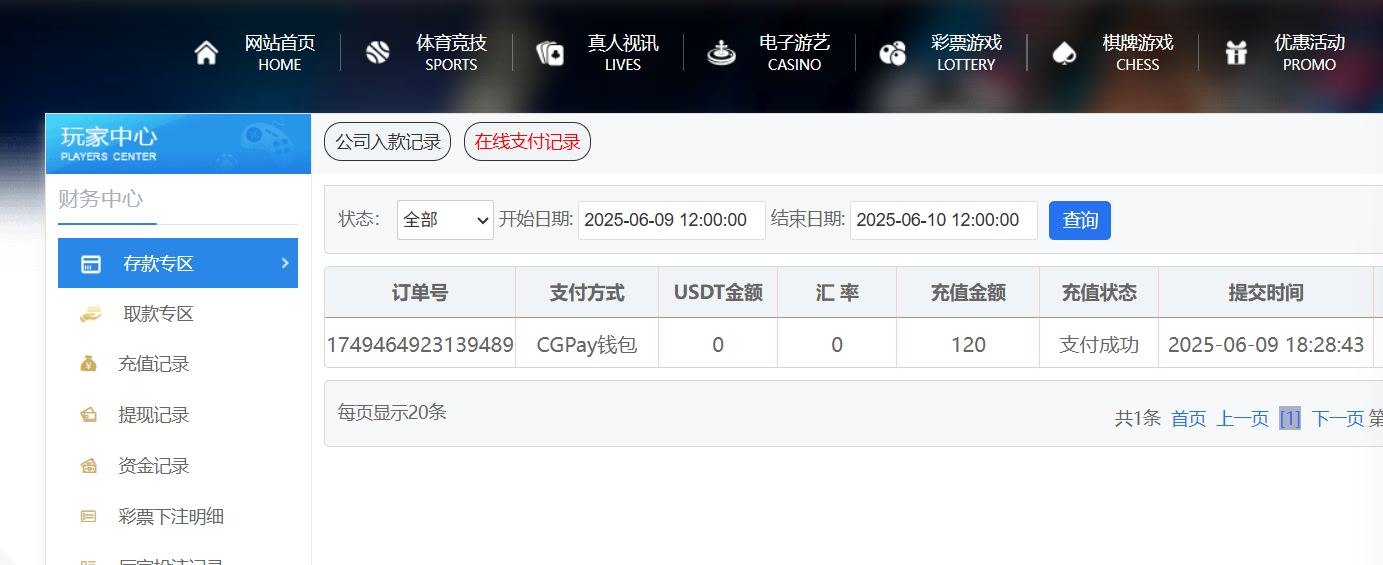Image resolution: width=1383 pixels, height=565 pixels.
Task: Select the 在线支付记录 tab
Action: click(x=527, y=142)
